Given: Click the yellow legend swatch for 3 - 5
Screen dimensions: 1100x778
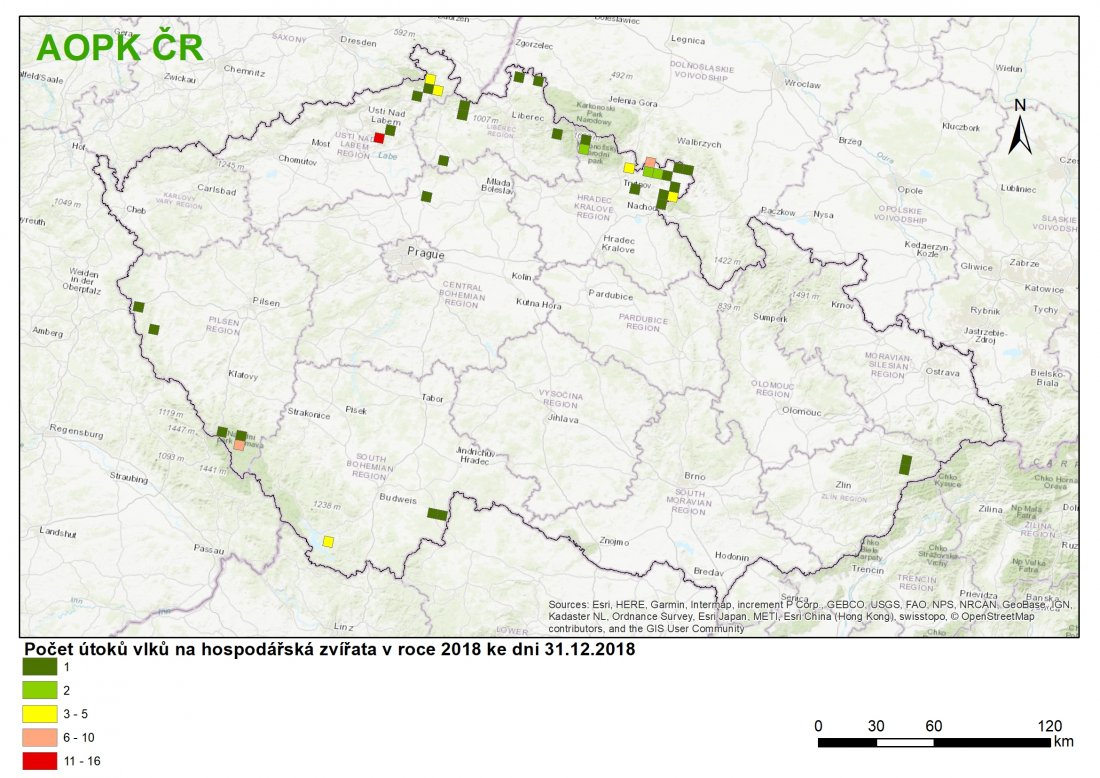Looking at the screenshot, I should (43, 714).
